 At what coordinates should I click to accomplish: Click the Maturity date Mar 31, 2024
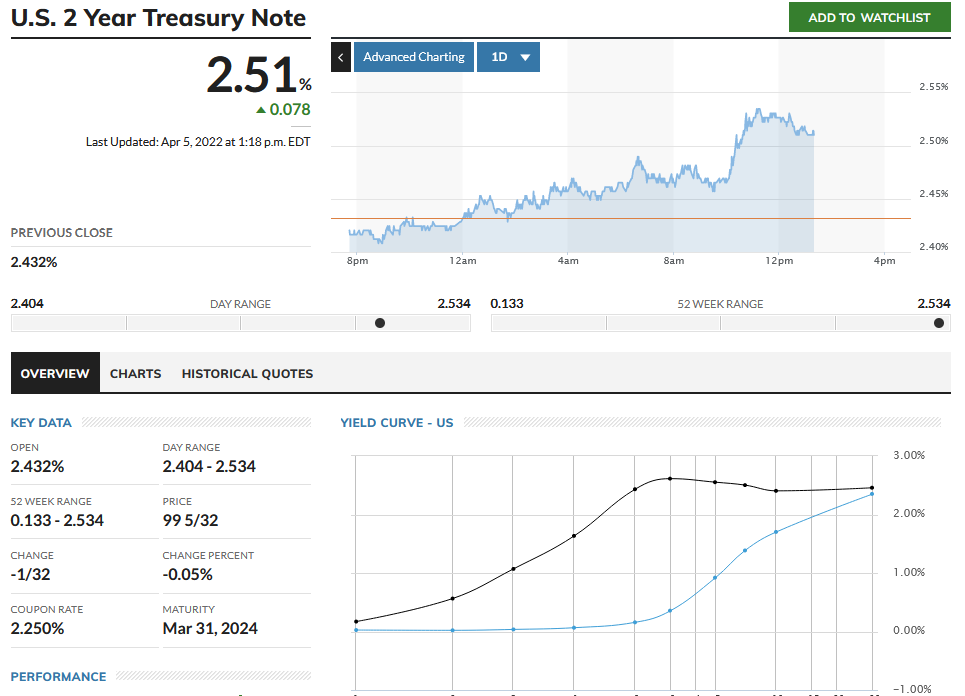click(210, 629)
